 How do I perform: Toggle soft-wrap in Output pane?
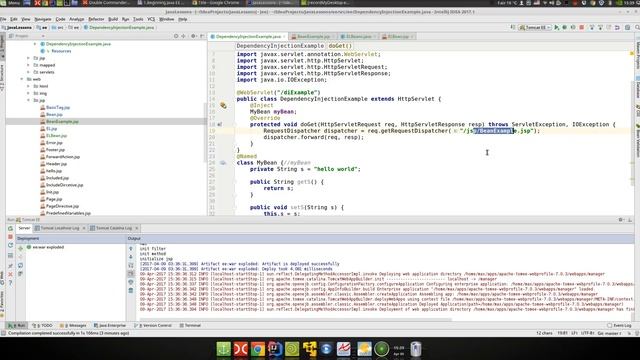point(131,265)
